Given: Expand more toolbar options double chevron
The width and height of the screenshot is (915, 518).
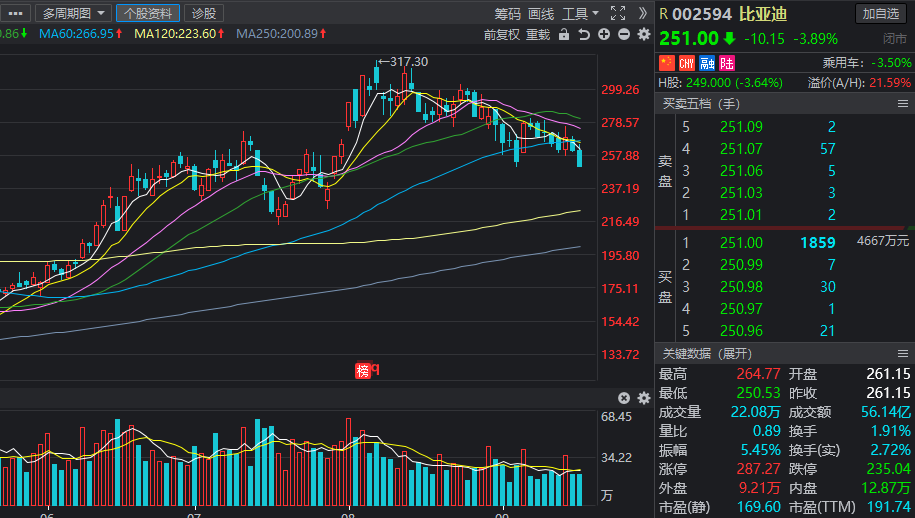Looking at the screenshot, I should point(643,13).
